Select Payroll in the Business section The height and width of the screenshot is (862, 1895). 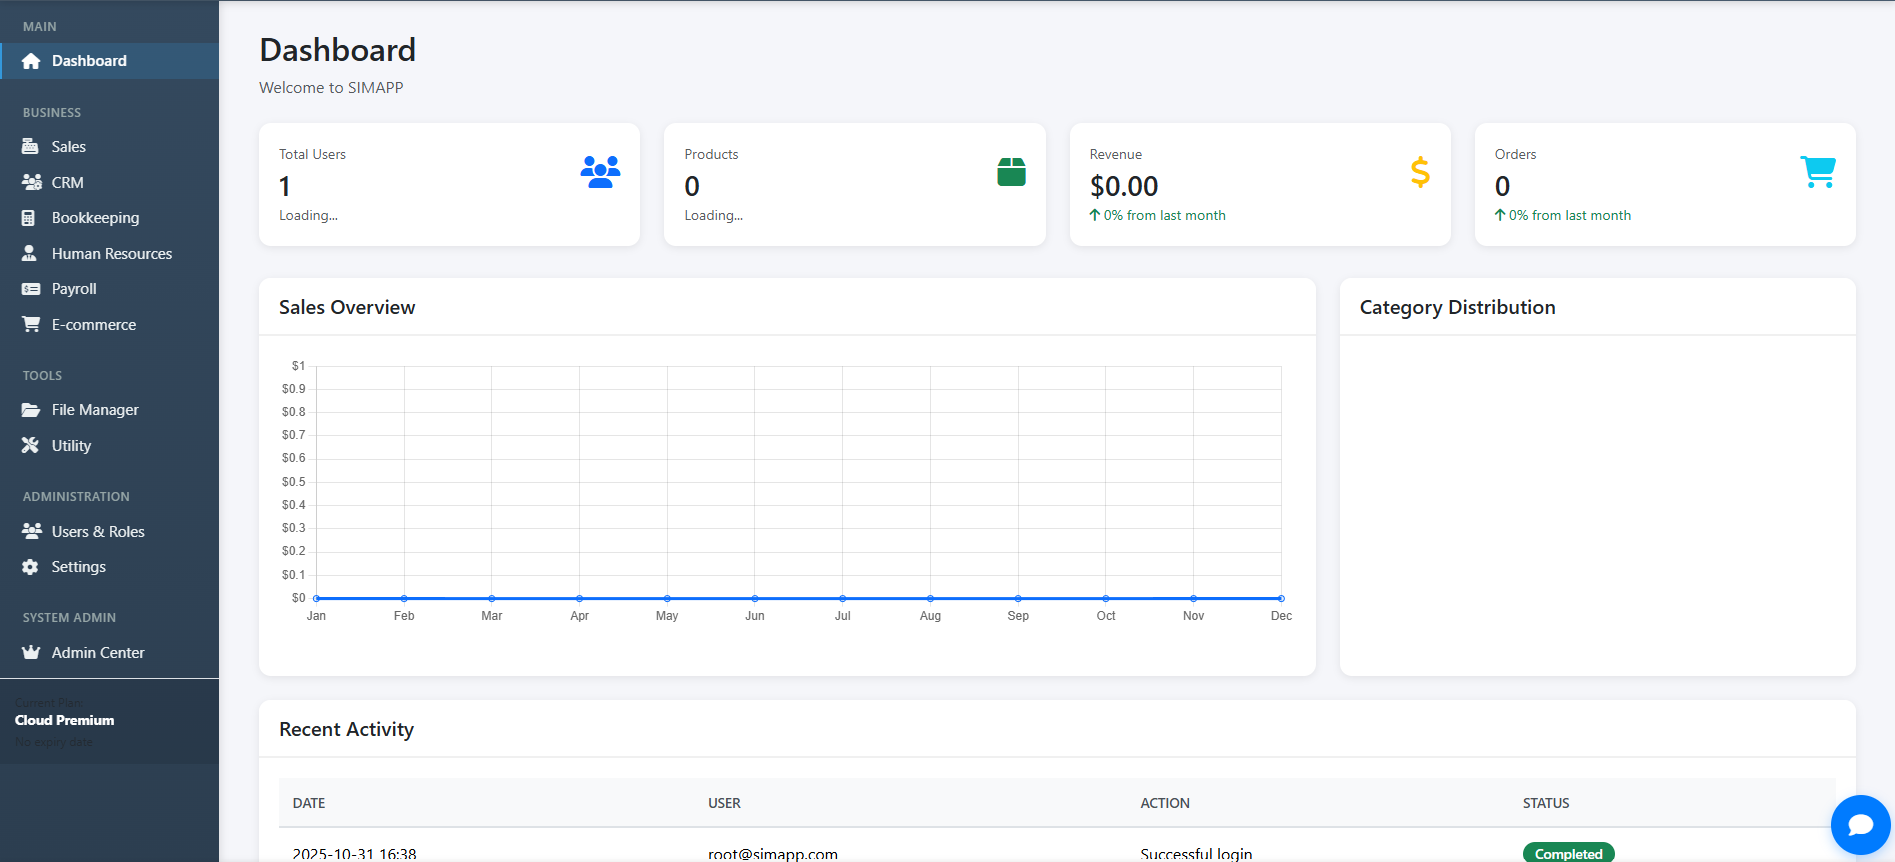pos(74,289)
